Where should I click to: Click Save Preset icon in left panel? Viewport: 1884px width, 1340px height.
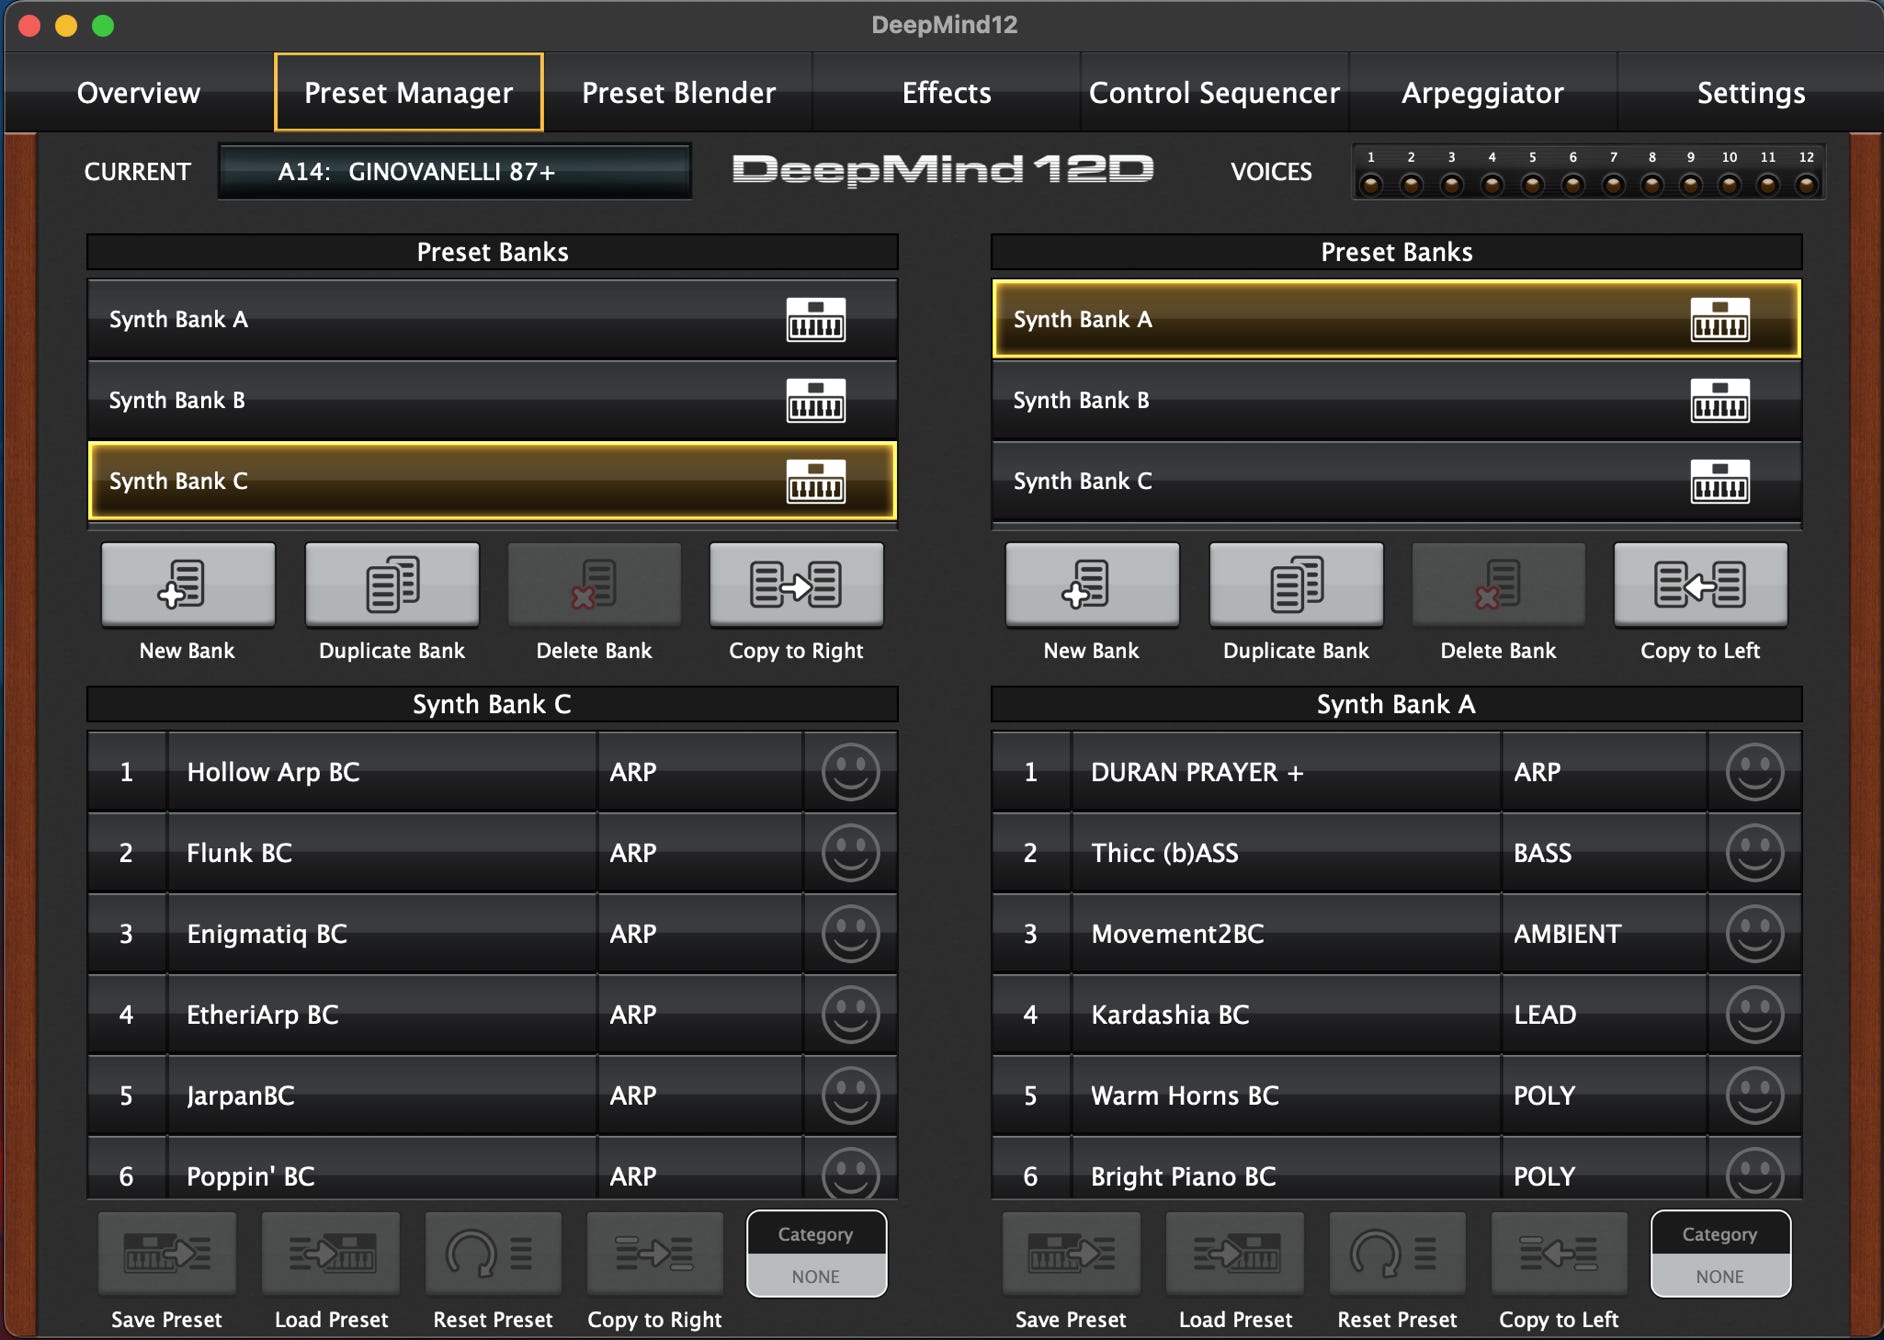pyautogui.click(x=167, y=1253)
